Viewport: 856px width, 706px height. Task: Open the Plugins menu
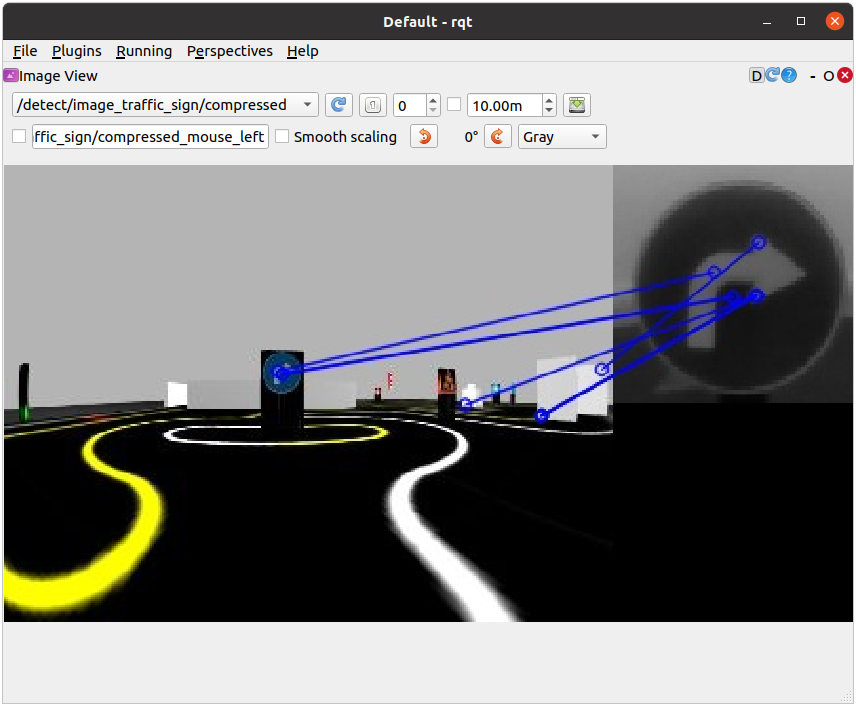pyautogui.click(x=76, y=51)
